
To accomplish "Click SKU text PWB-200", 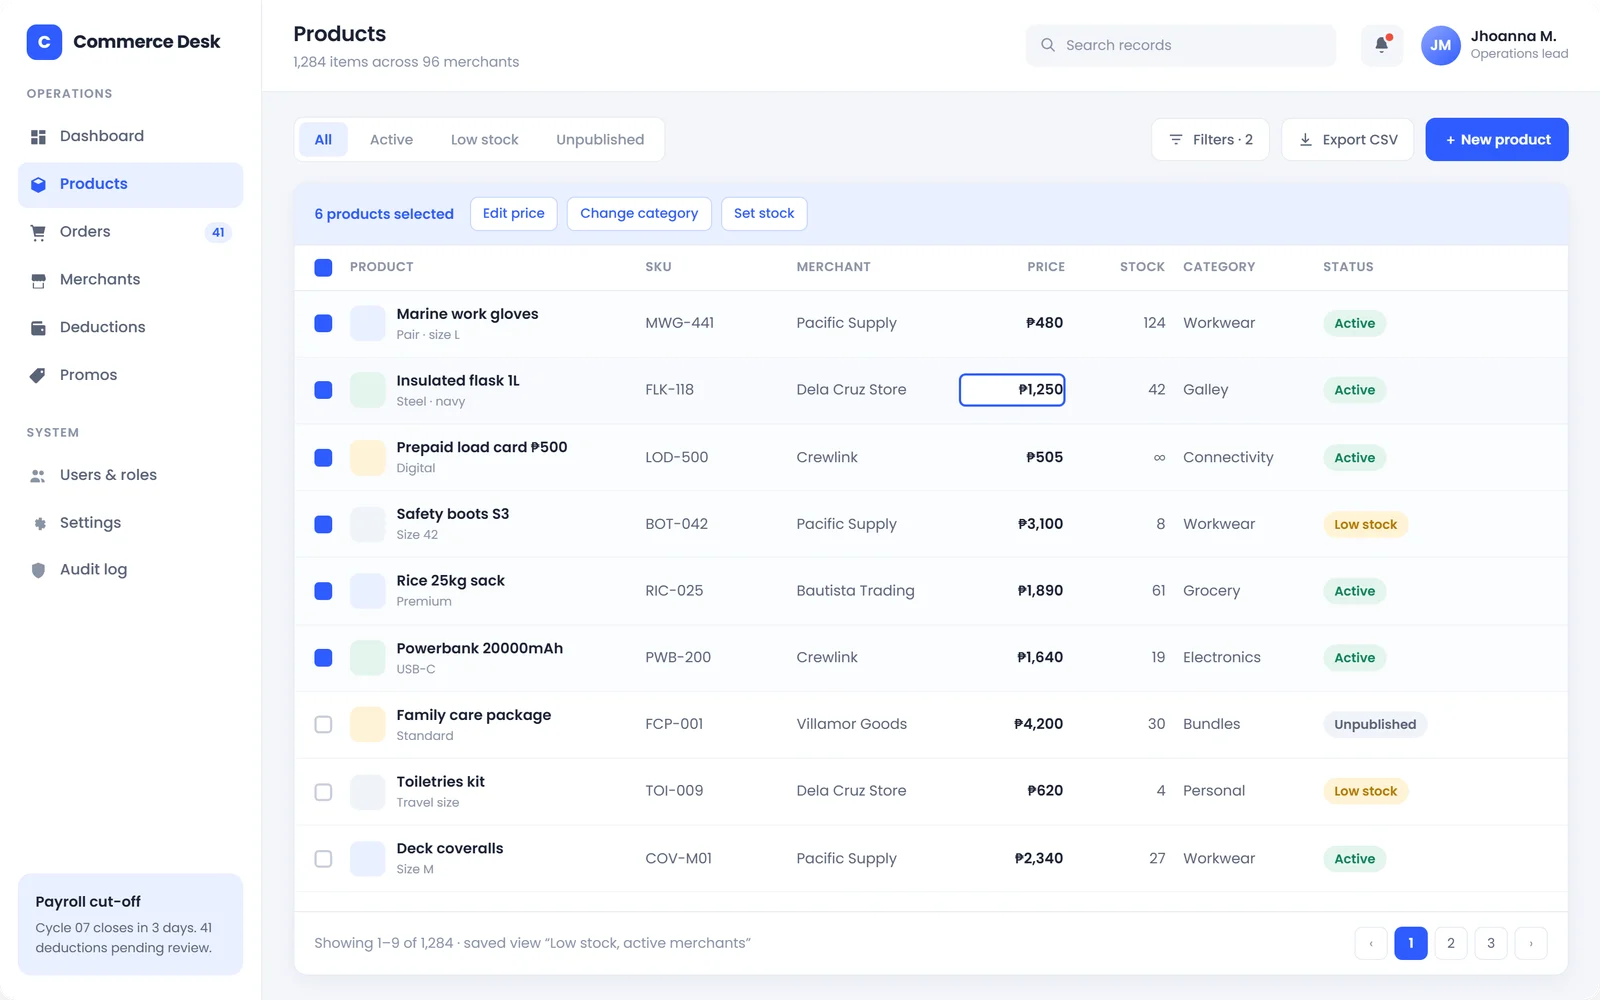I will pyautogui.click(x=678, y=657).
